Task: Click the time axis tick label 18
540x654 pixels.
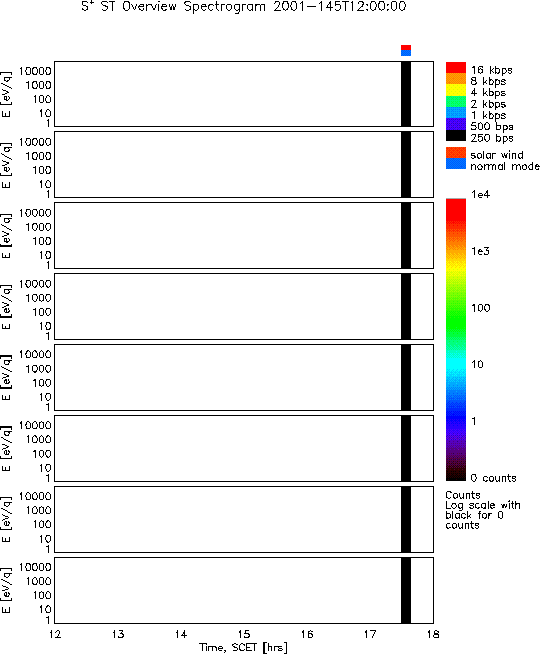Action: [433, 634]
